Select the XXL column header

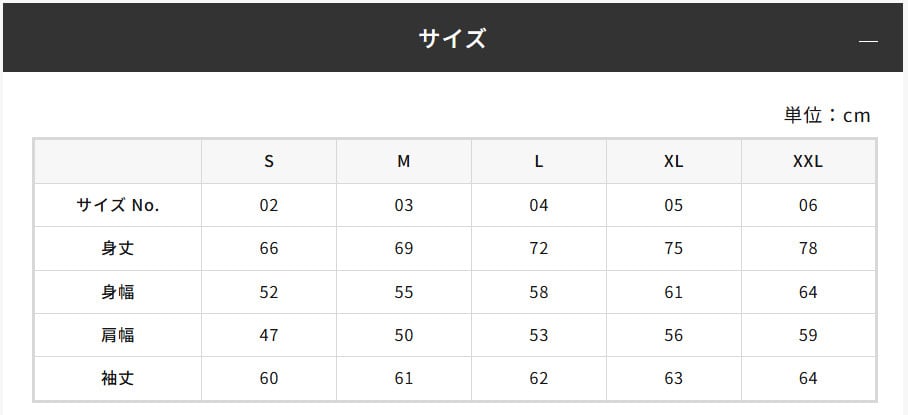(x=808, y=161)
